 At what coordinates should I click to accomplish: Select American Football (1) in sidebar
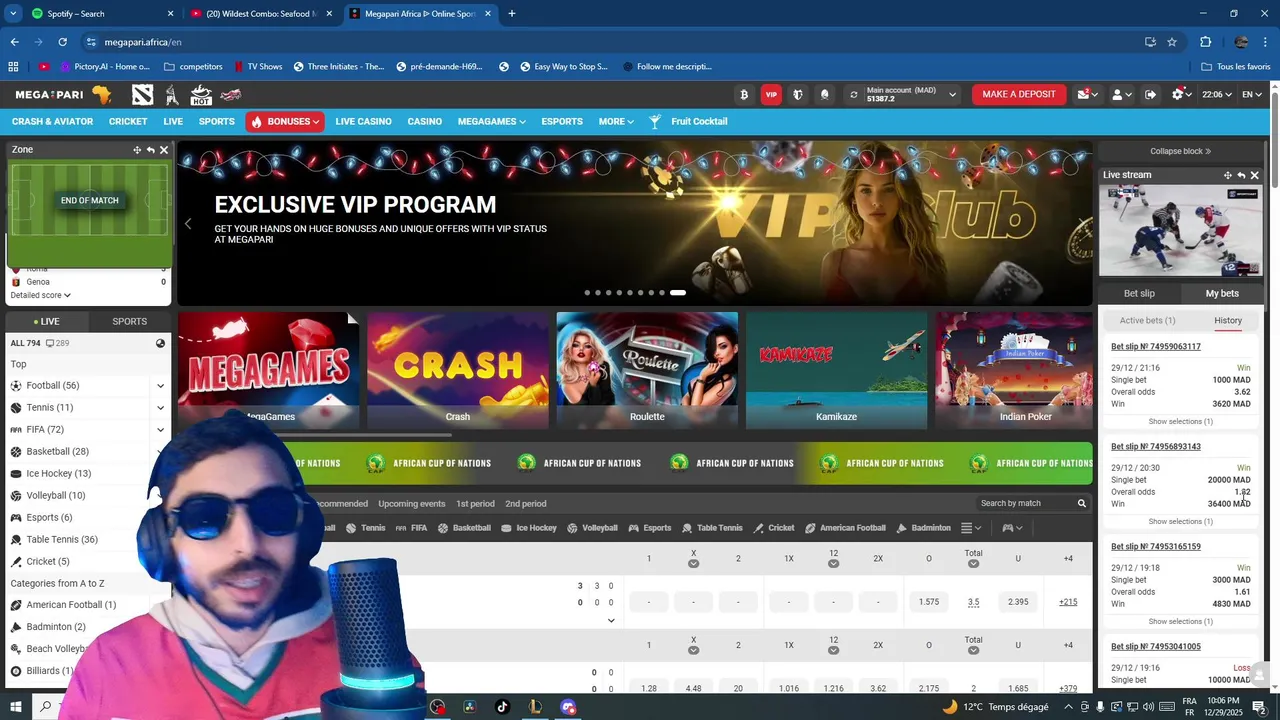(71, 605)
